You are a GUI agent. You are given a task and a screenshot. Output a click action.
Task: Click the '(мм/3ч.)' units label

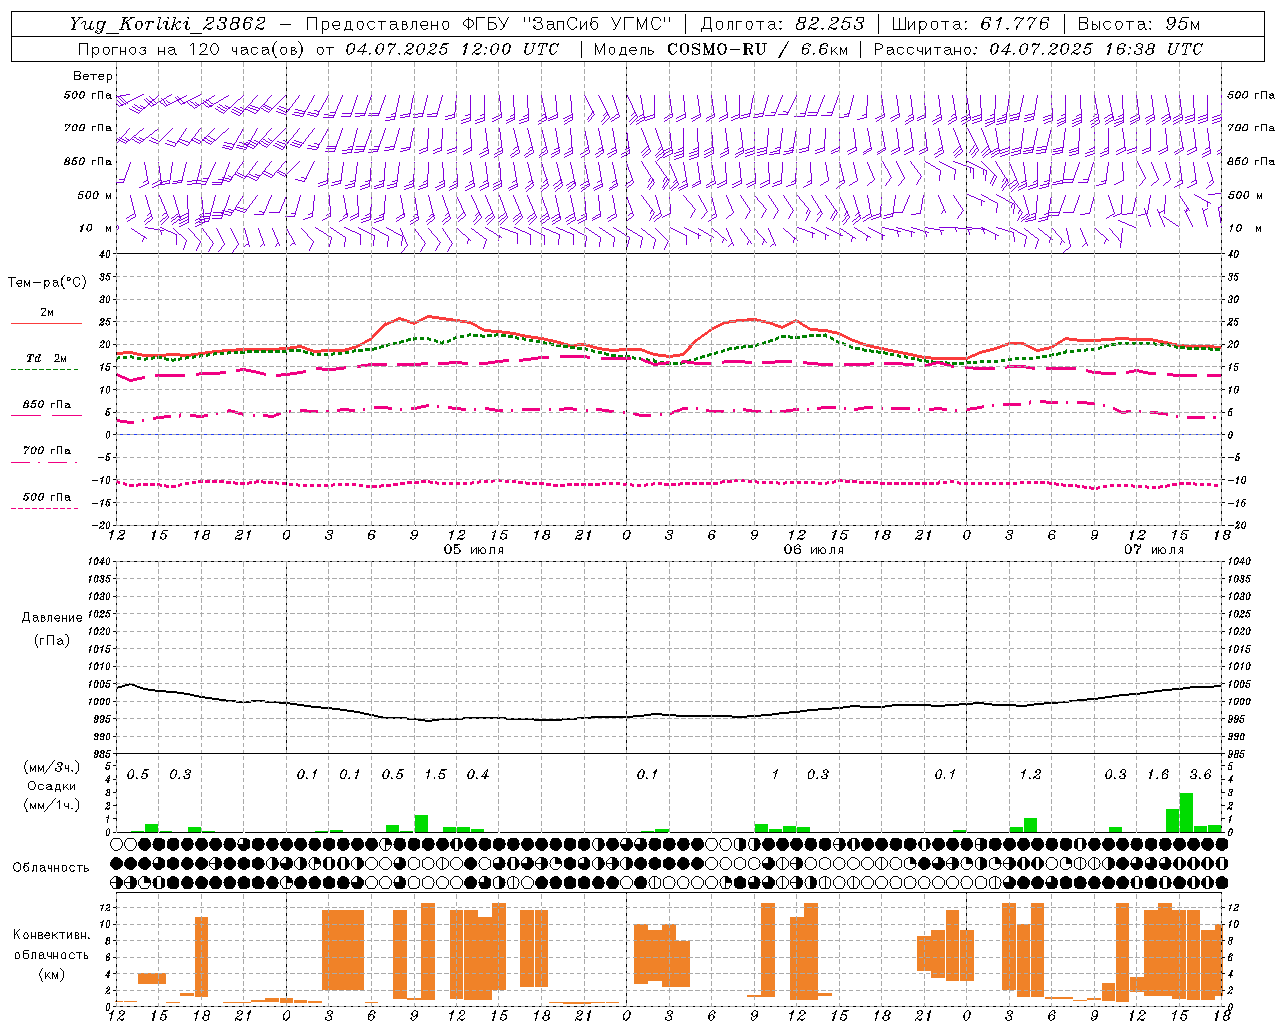(x=52, y=767)
